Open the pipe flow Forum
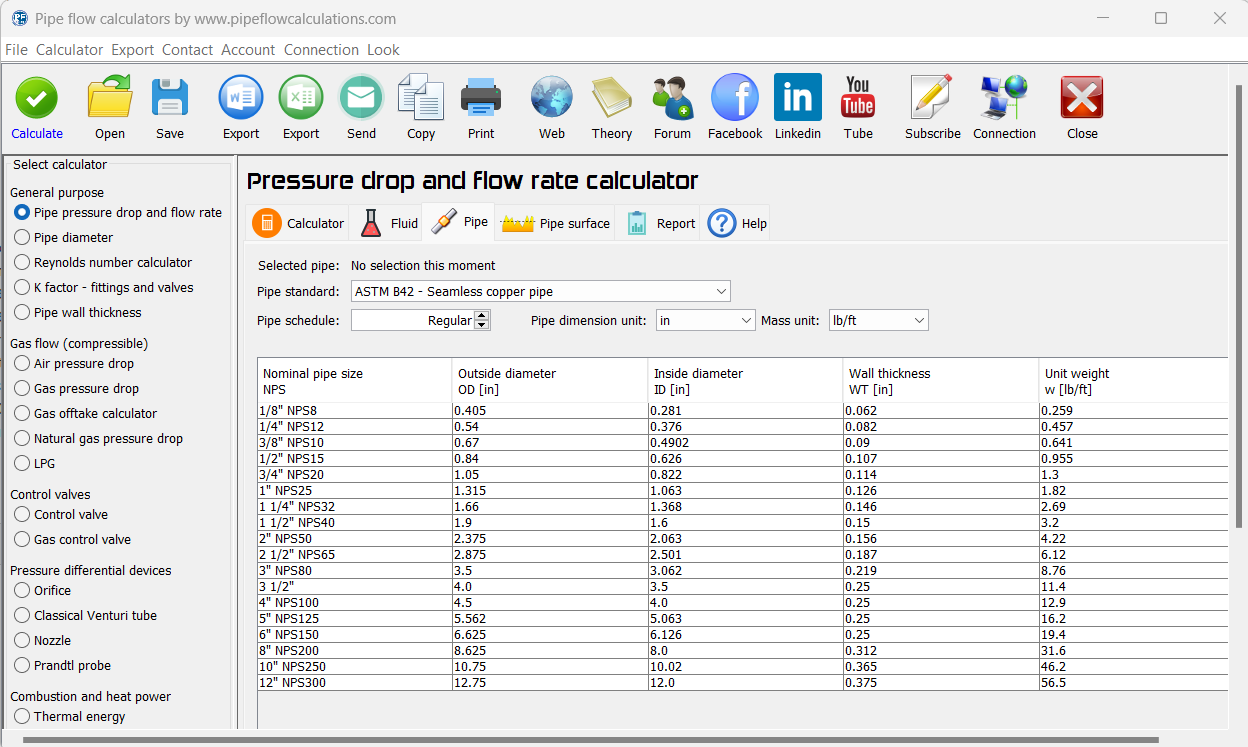1248x747 pixels. point(672,107)
